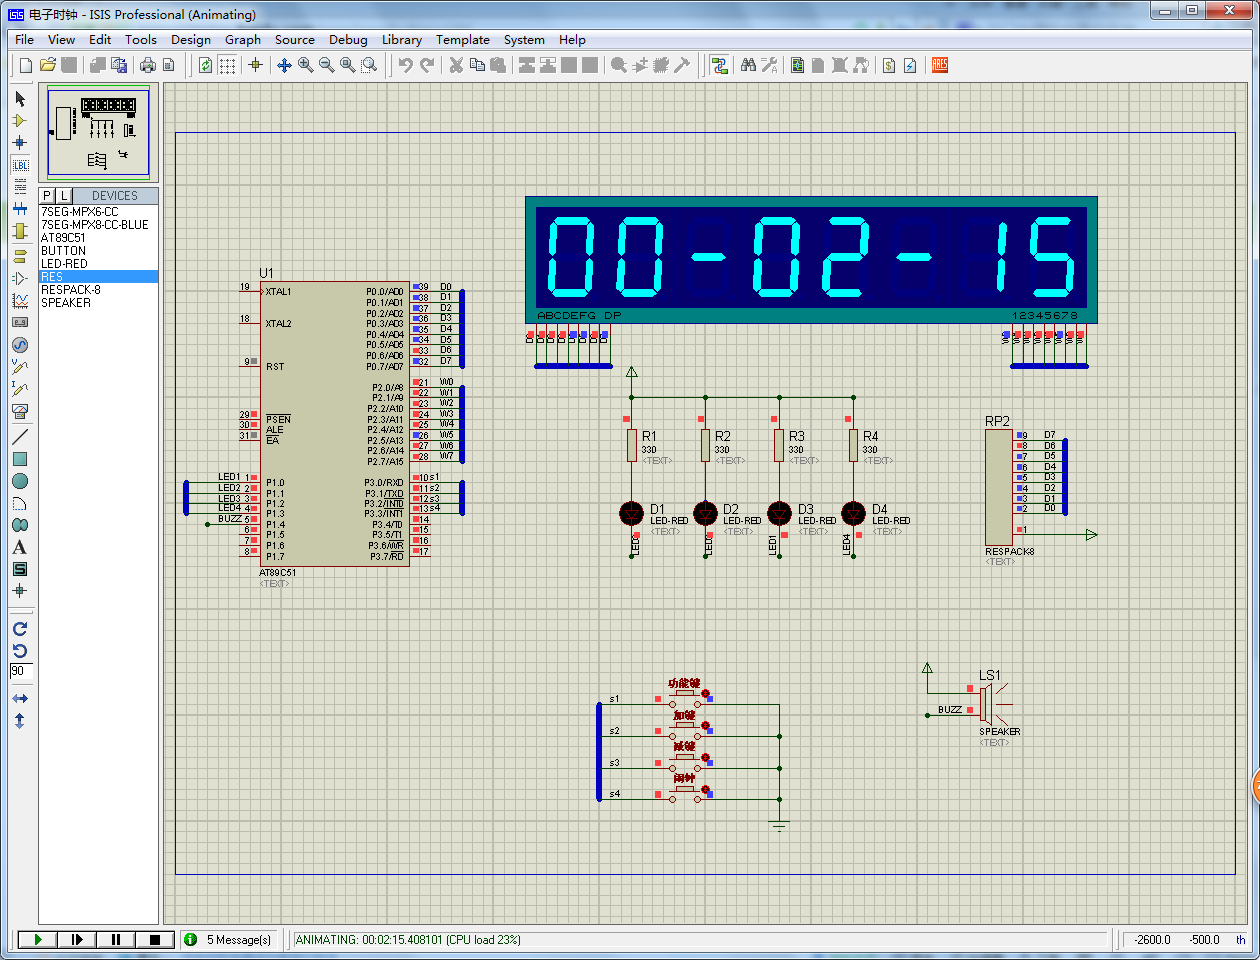Select subcircuit mode
Screen dimensions: 1260x960
pyautogui.click(x=20, y=231)
